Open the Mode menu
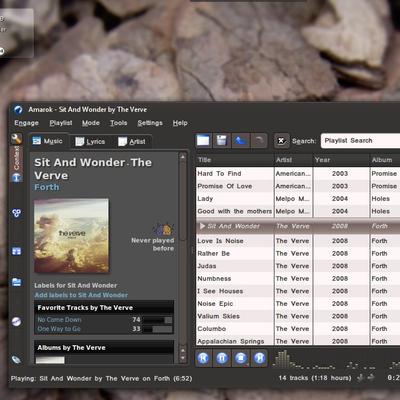This screenshot has height=400, width=400. [91, 123]
